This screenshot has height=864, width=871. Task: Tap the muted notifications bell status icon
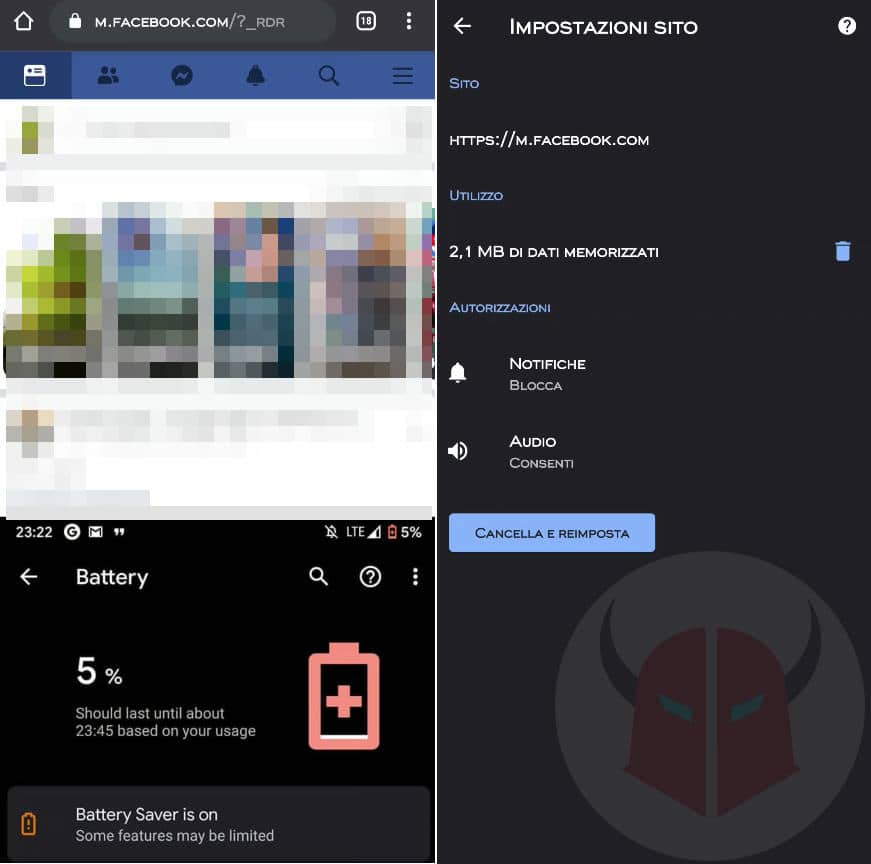[x=331, y=532]
